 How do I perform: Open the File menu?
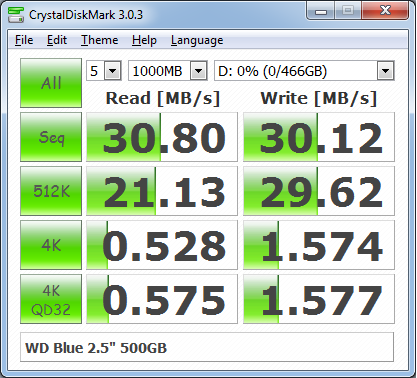pyautogui.click(x=24, y=40)
